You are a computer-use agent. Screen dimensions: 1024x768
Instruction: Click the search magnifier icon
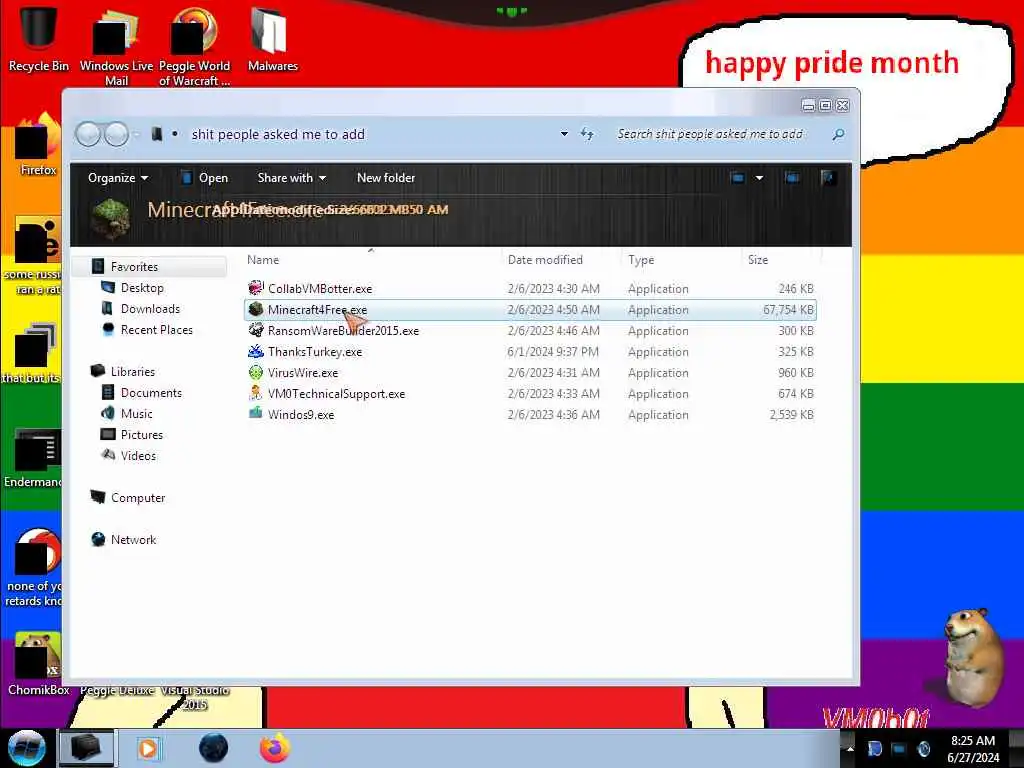pyautogui.click(x=839, y=134)
